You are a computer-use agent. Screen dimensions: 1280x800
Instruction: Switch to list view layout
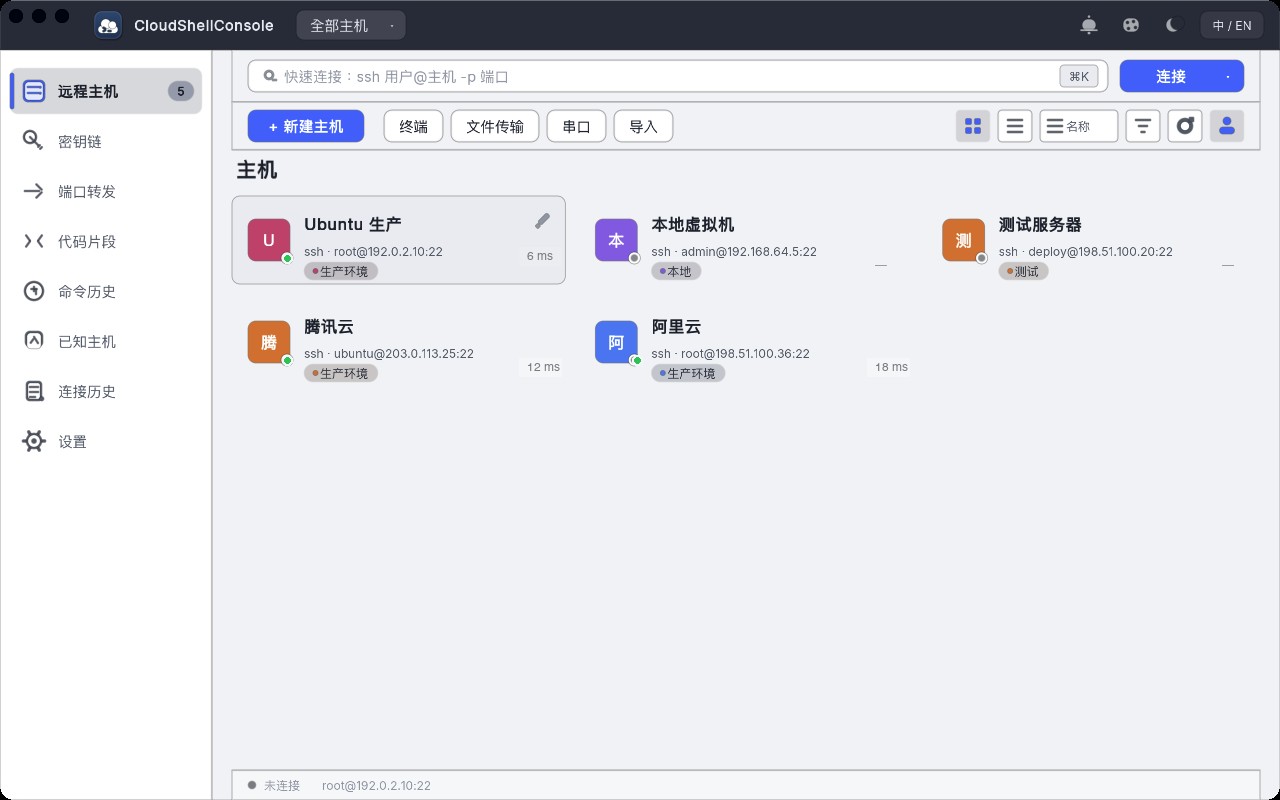click(x=1015, y=126)
